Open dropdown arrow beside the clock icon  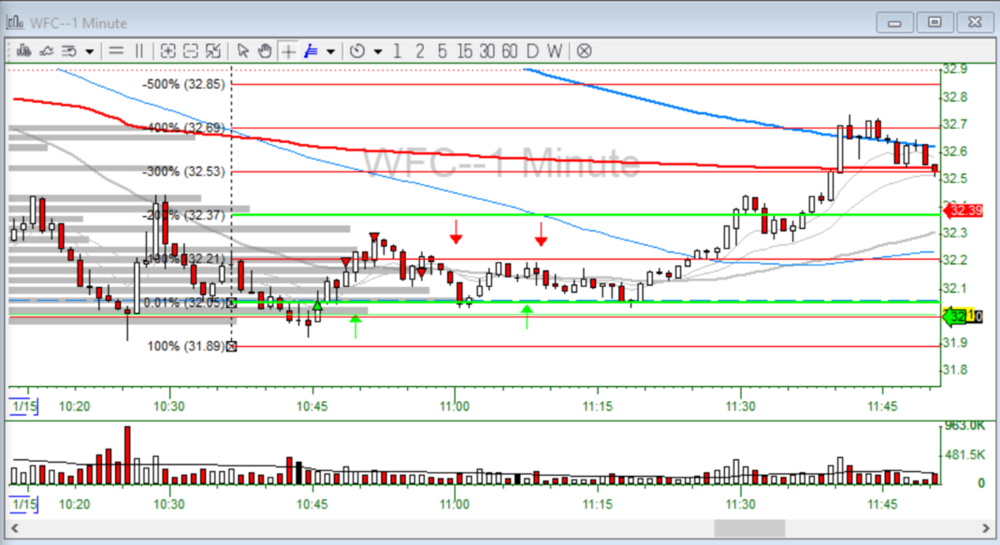tap(377, 51)
